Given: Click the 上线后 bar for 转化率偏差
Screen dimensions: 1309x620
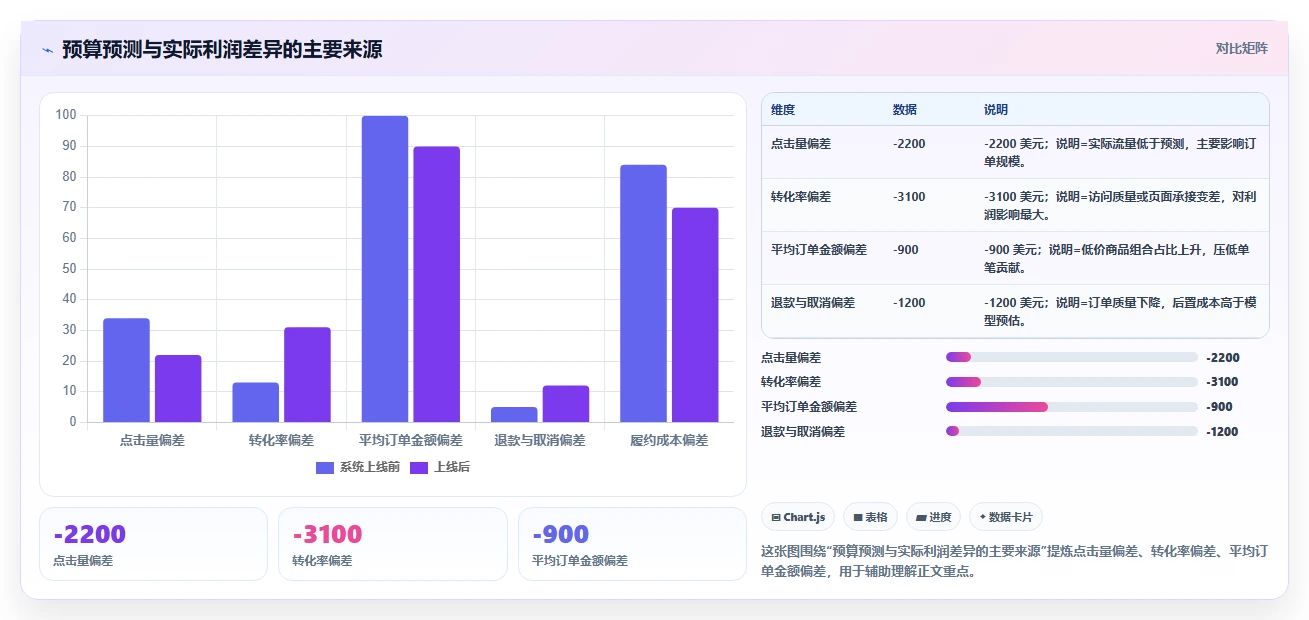Looking at the screenshot, I should coord(307,374).
